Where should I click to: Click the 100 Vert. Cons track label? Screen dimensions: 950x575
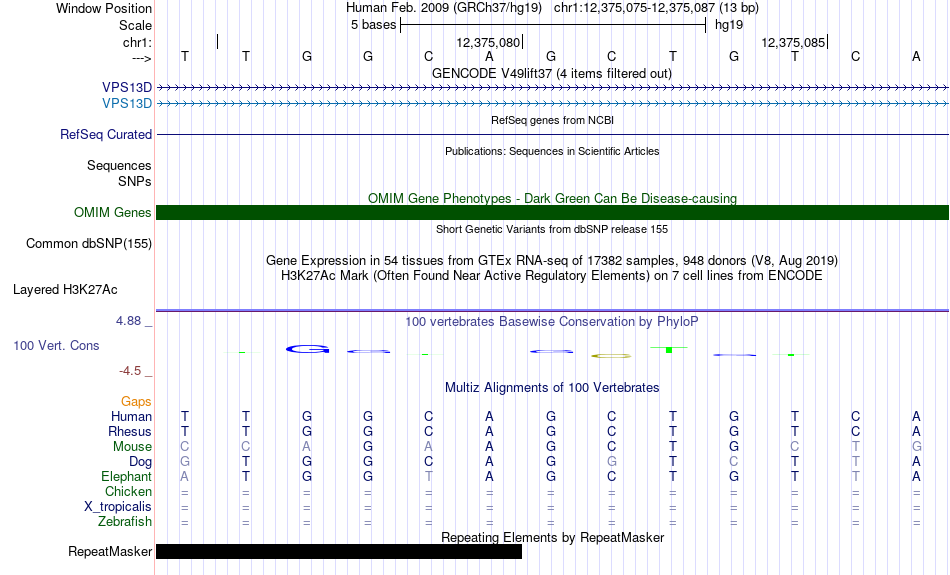click(56, 345)
